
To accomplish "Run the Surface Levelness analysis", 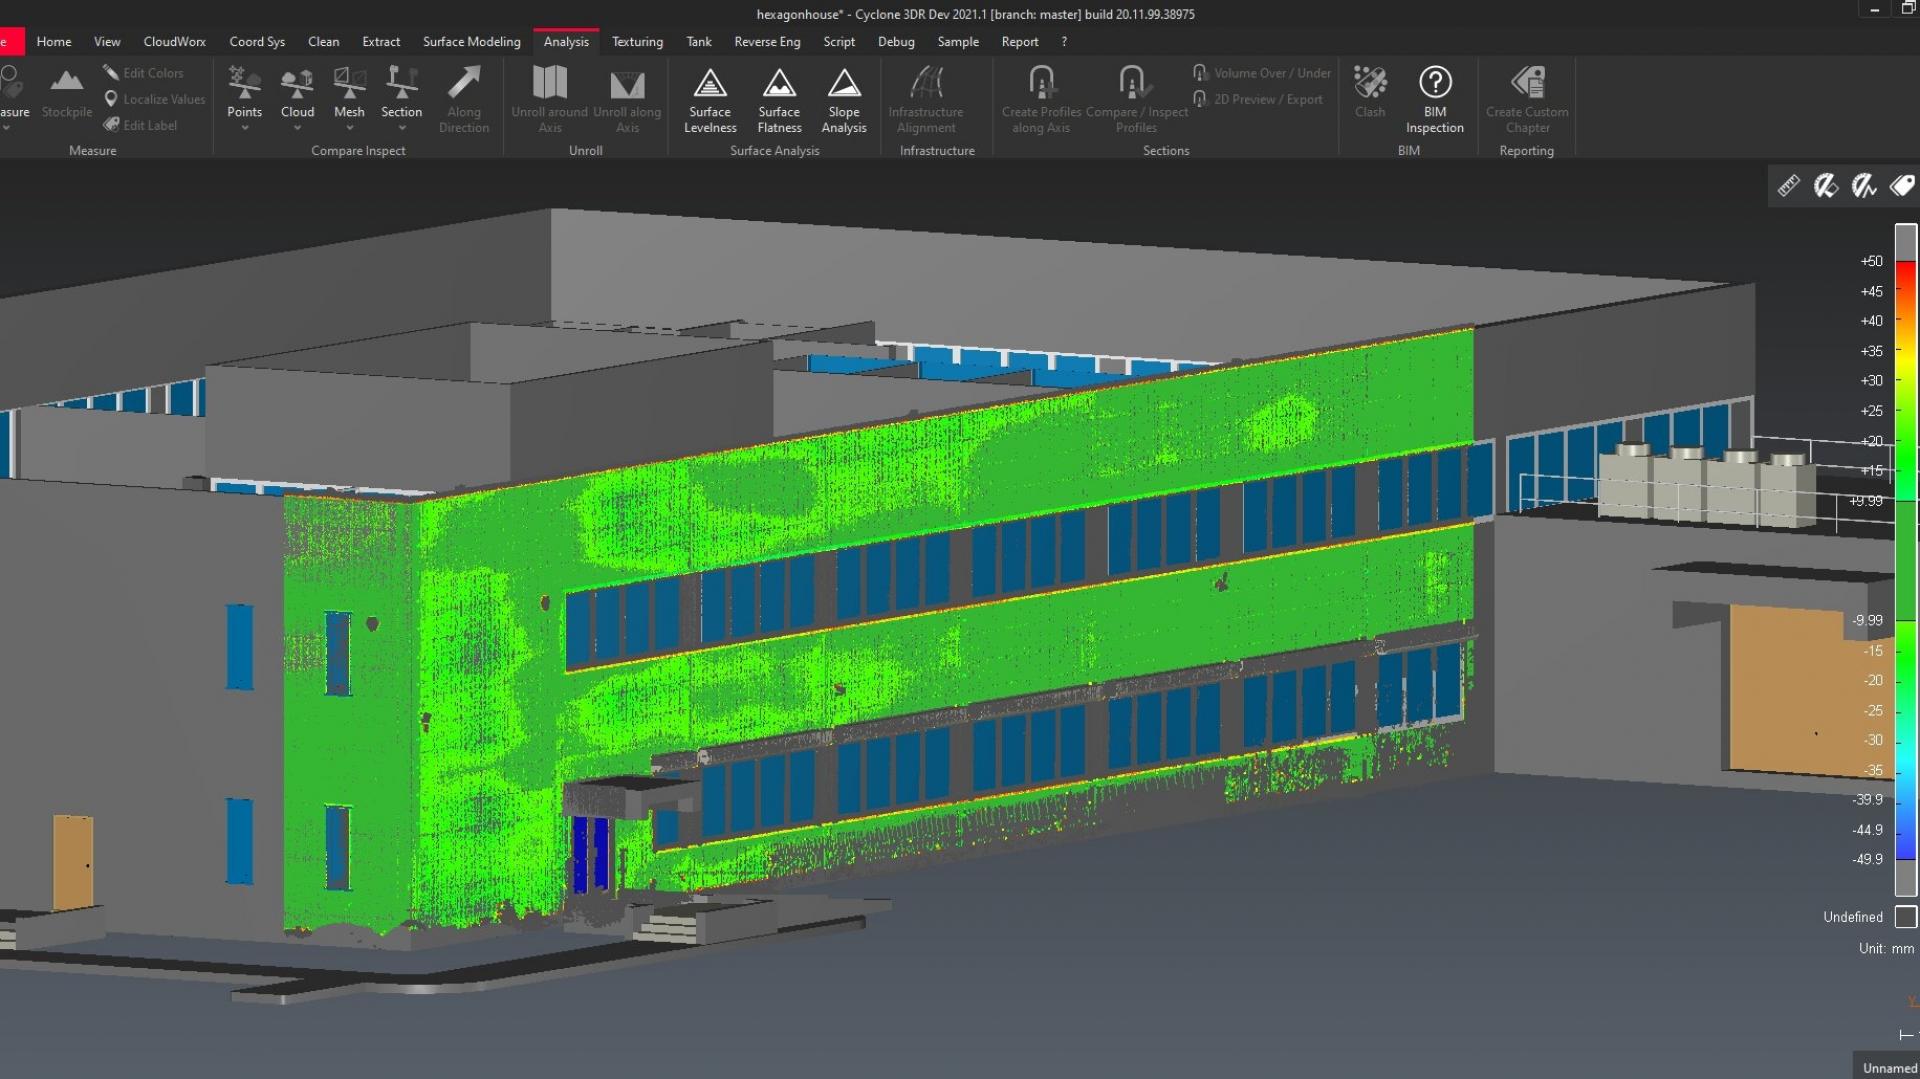I will [710, 99].
